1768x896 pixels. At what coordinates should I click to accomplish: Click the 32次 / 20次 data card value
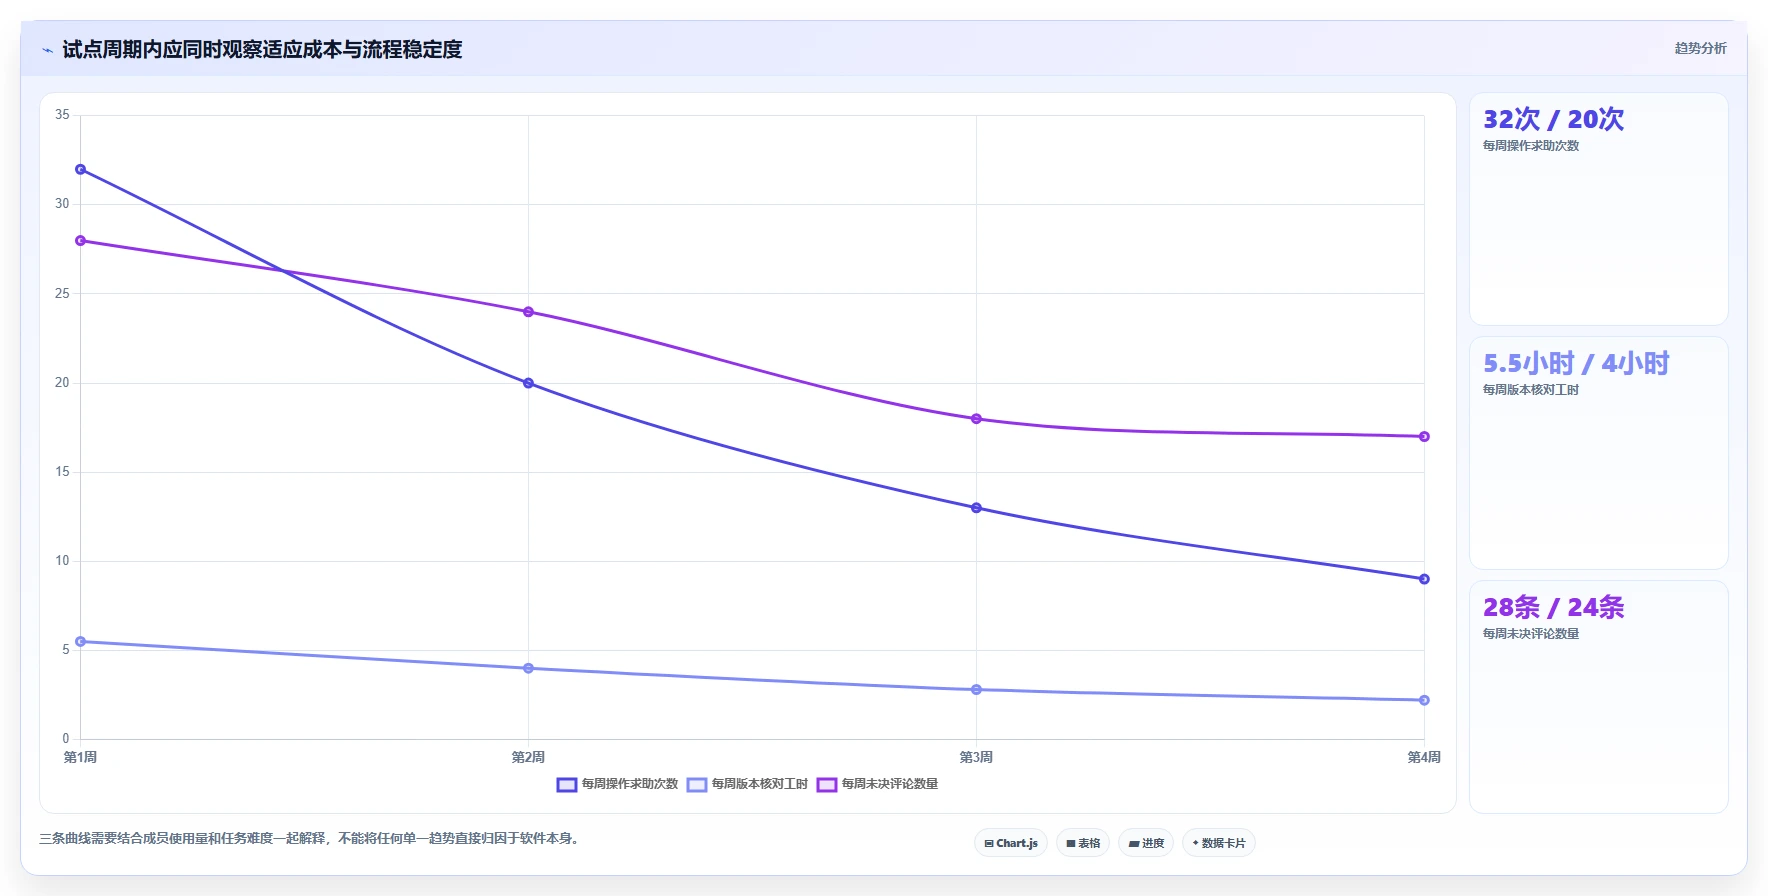pos(1553,119)
